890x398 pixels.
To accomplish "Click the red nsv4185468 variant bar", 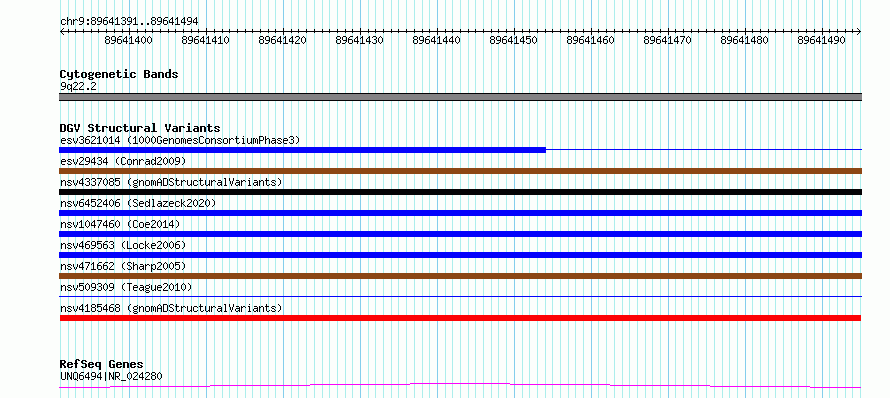I will tap(460, 318).
